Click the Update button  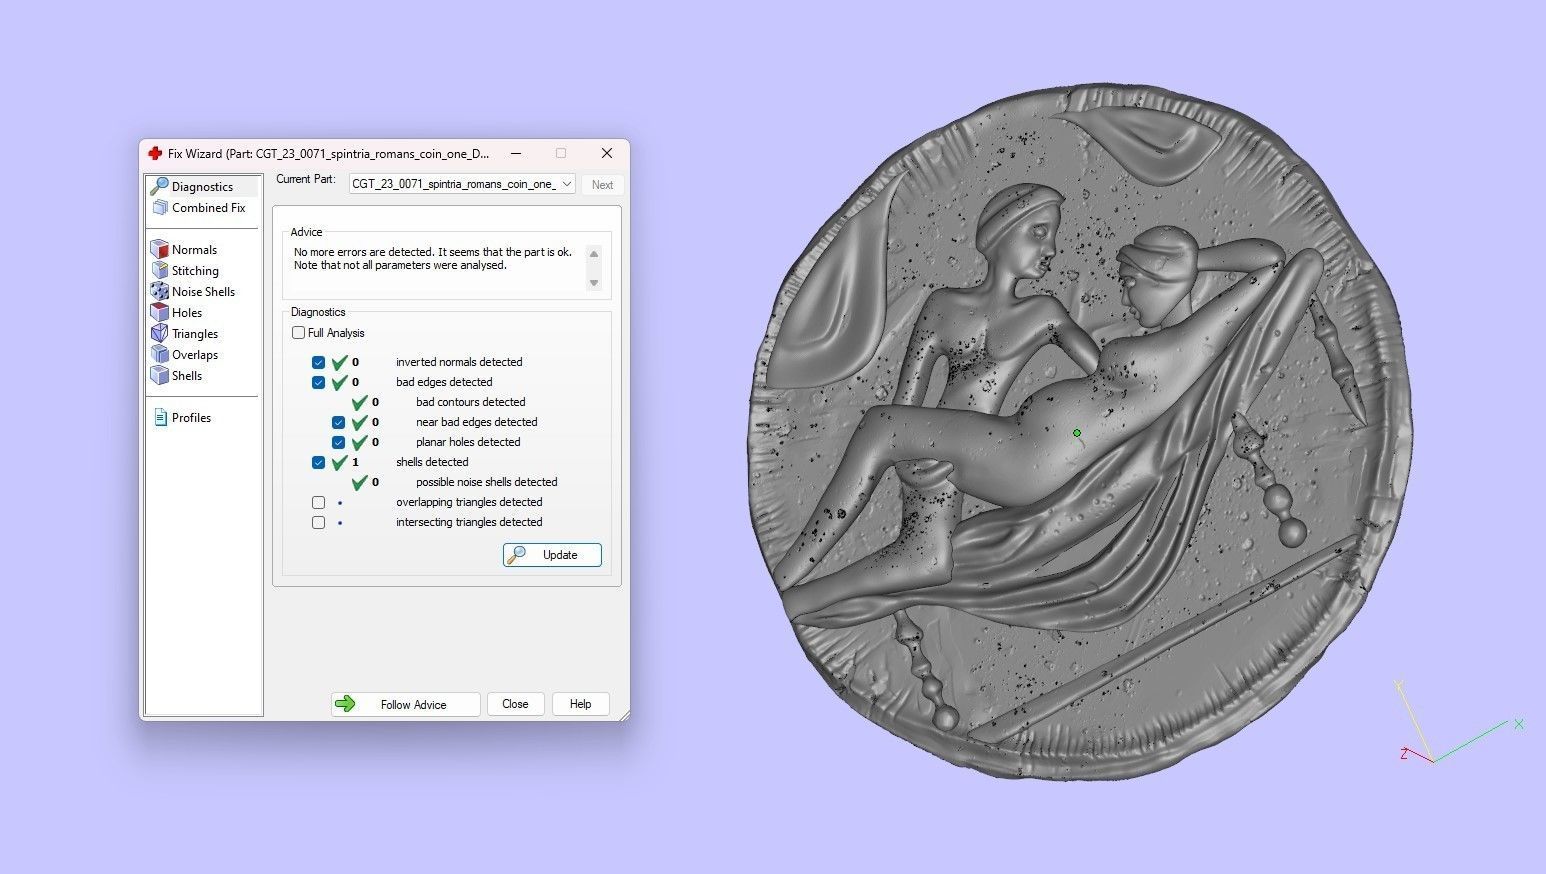552,555
